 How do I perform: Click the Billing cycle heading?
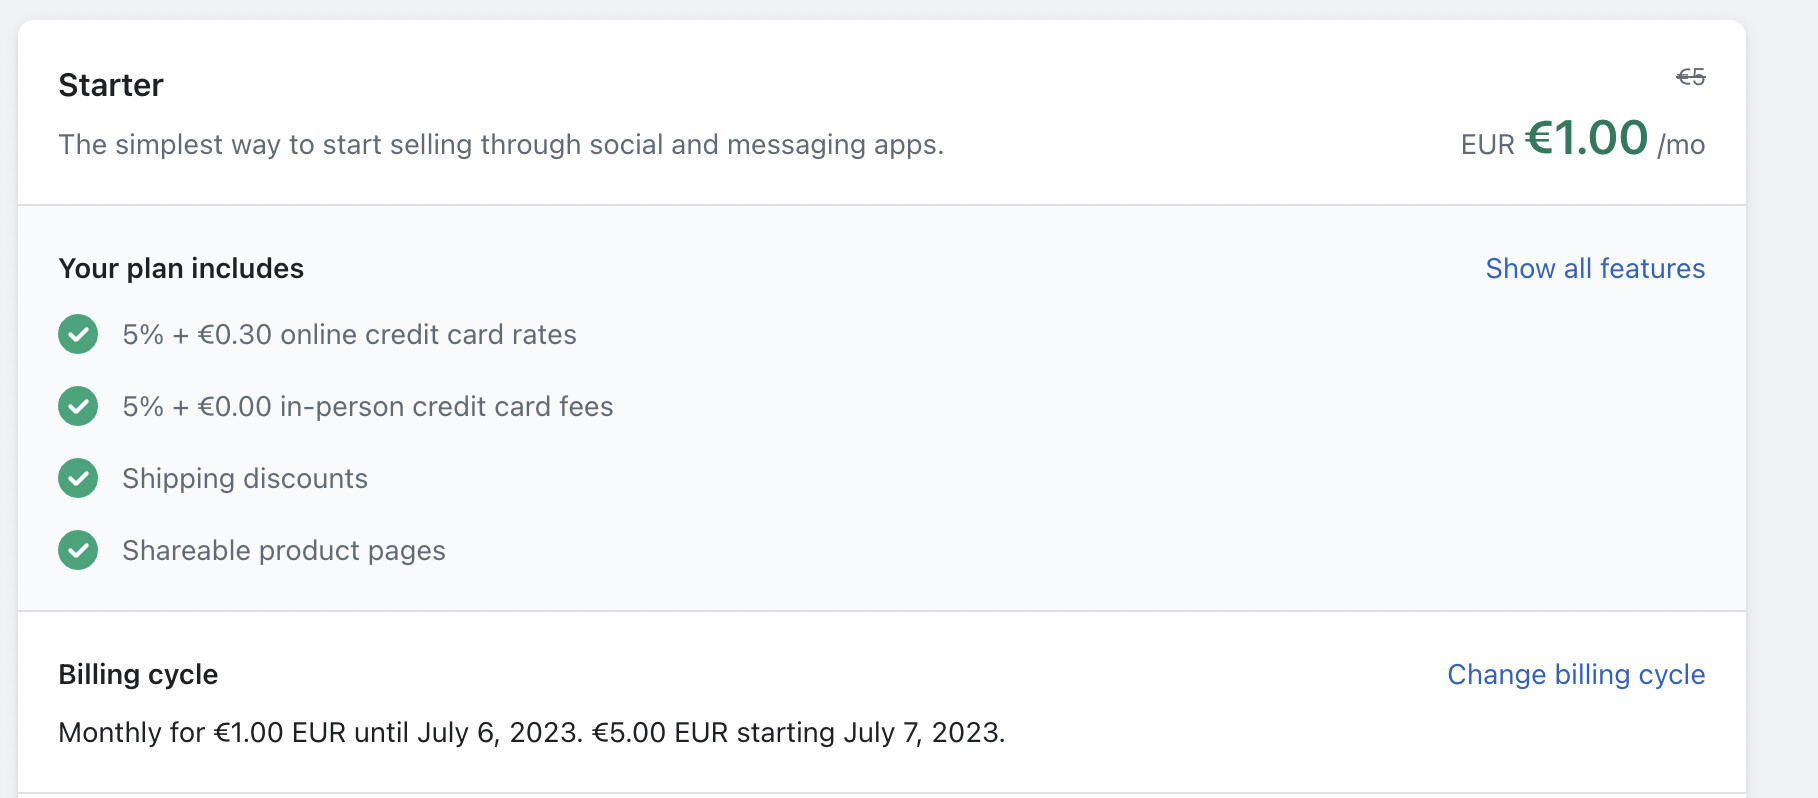point(138,674)
